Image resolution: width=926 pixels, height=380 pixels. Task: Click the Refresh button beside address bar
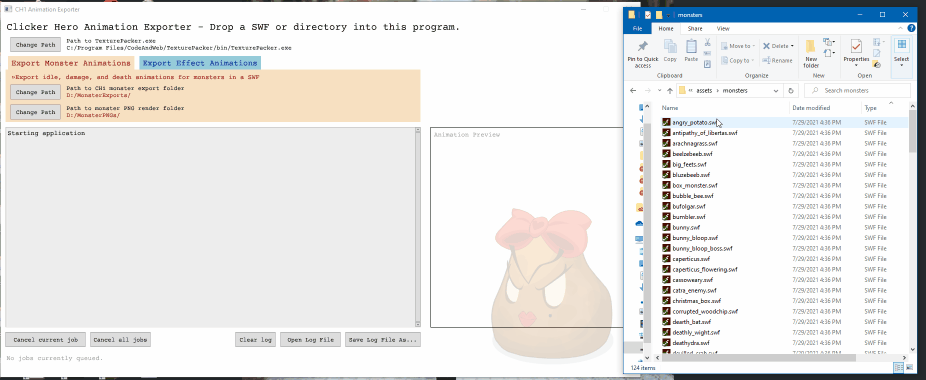point(791,91)
